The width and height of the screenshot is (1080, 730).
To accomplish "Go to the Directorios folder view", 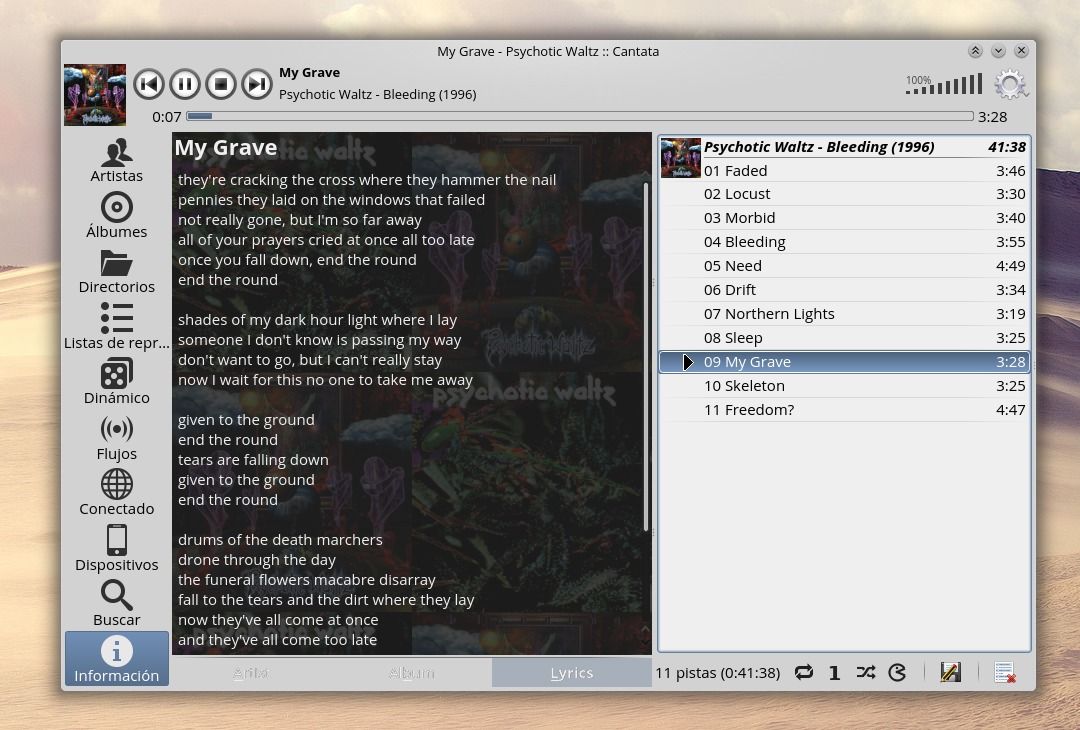I will [x=117, y=272].
